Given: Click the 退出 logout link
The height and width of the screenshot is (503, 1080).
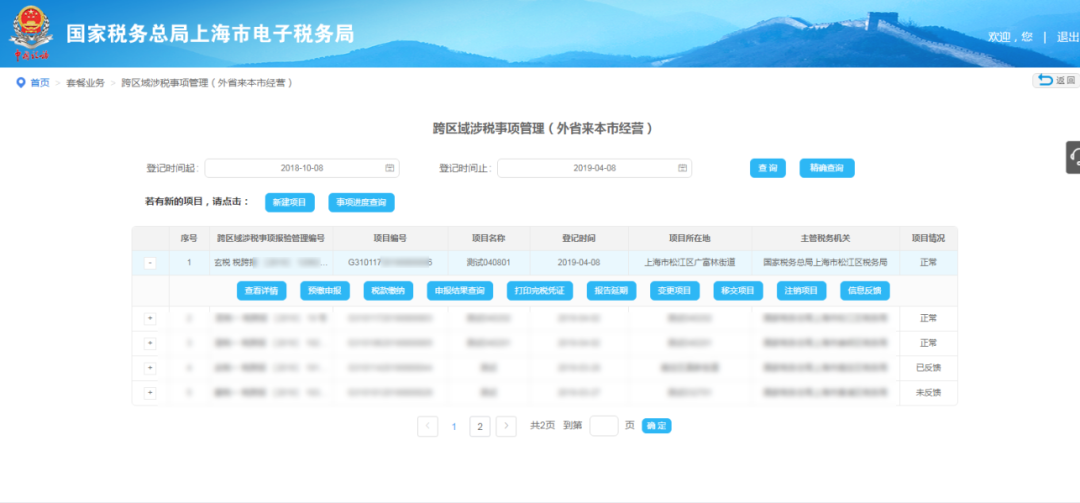Looking at the screenshot, I should pyautogui.click(x=1068, y=37).
